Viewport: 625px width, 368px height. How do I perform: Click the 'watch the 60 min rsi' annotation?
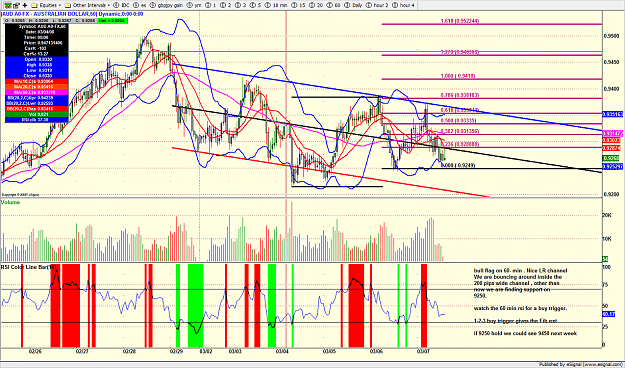pos(520,308)
